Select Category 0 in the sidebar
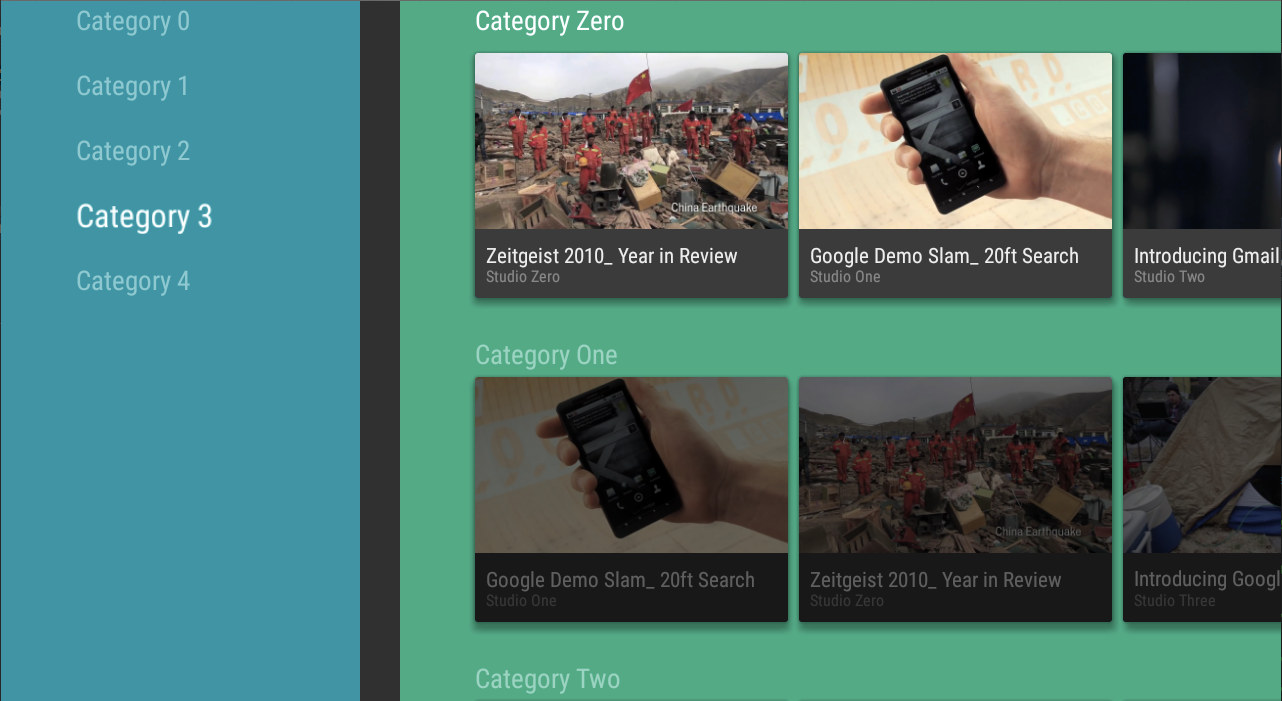Screen dimensions: 1282x701 pyautogui.click(x=133, y=21)
